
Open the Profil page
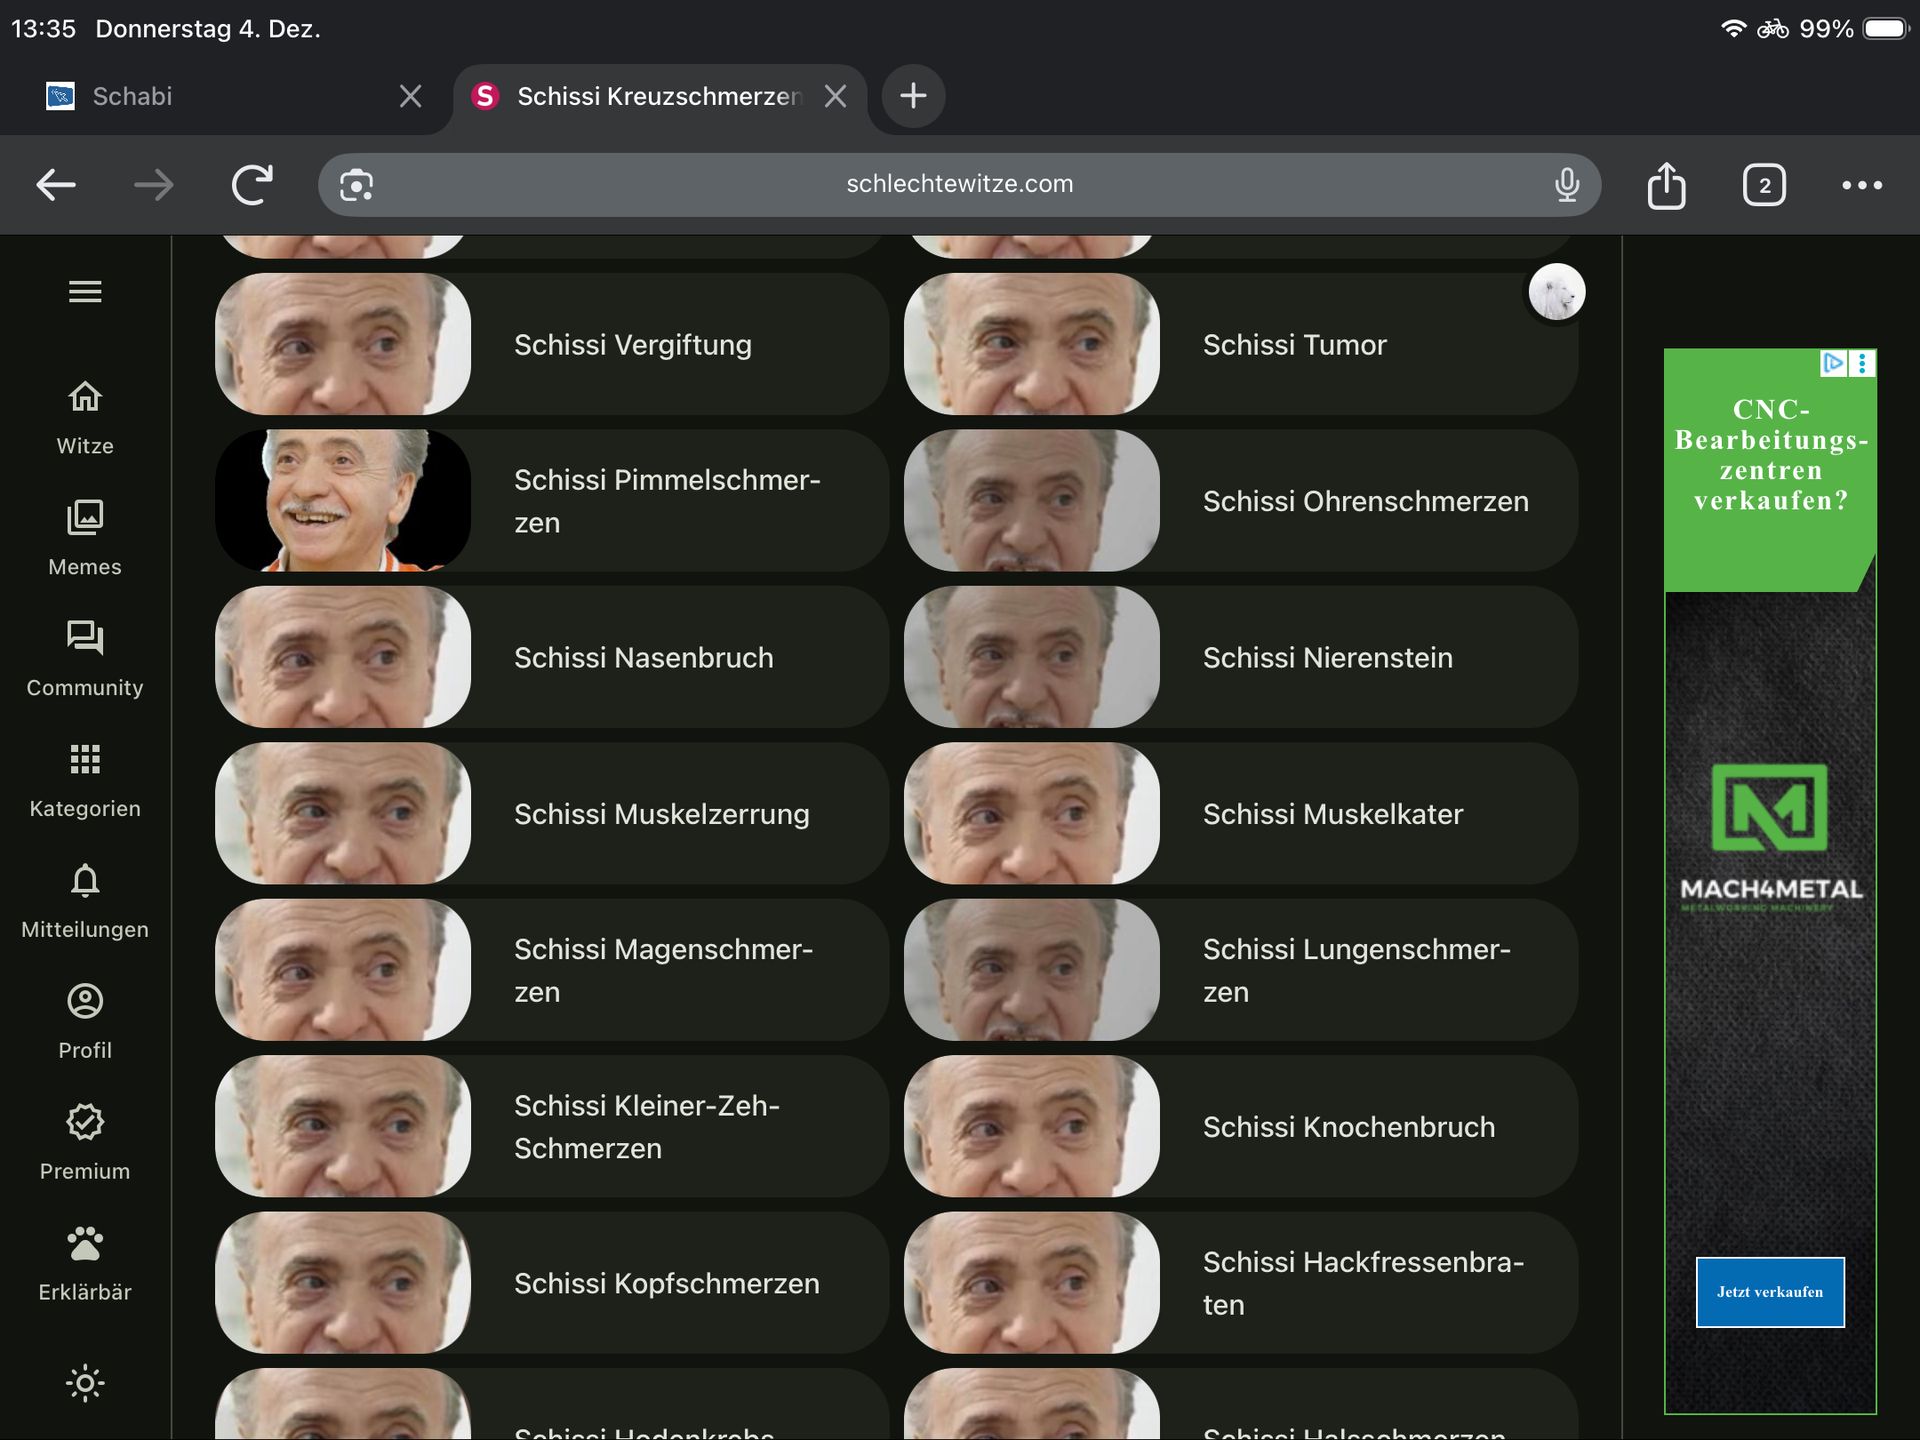pos(85,1002)
